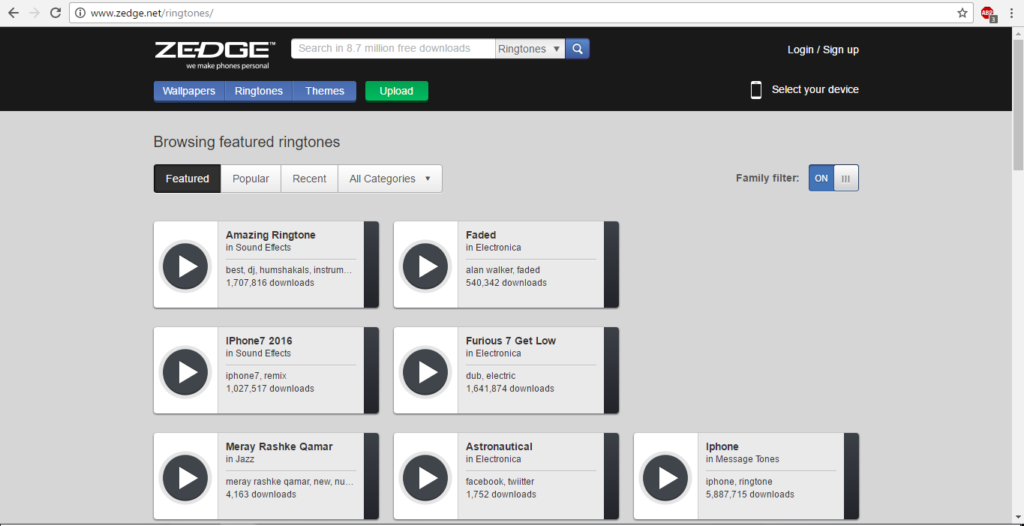Open the IPhone7 2016 title link
This screenshot has width=1024, height=526.
[x=259, y=340]
